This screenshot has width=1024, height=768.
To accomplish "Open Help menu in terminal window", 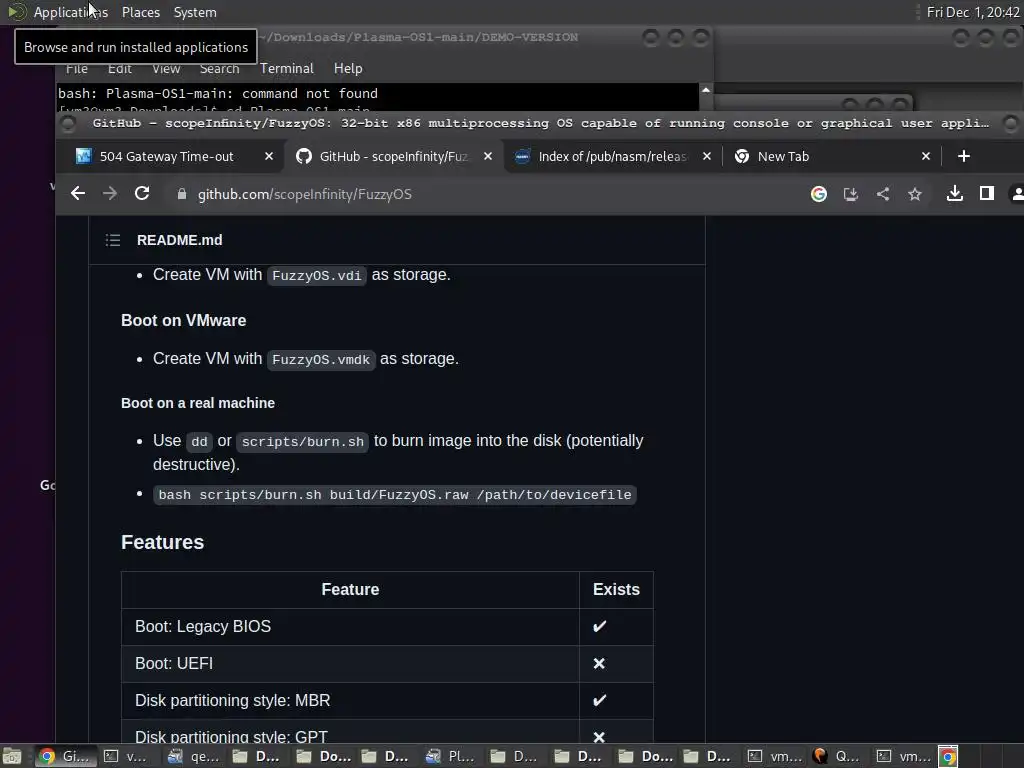I will pyautogui.click(x=347, y=68).
